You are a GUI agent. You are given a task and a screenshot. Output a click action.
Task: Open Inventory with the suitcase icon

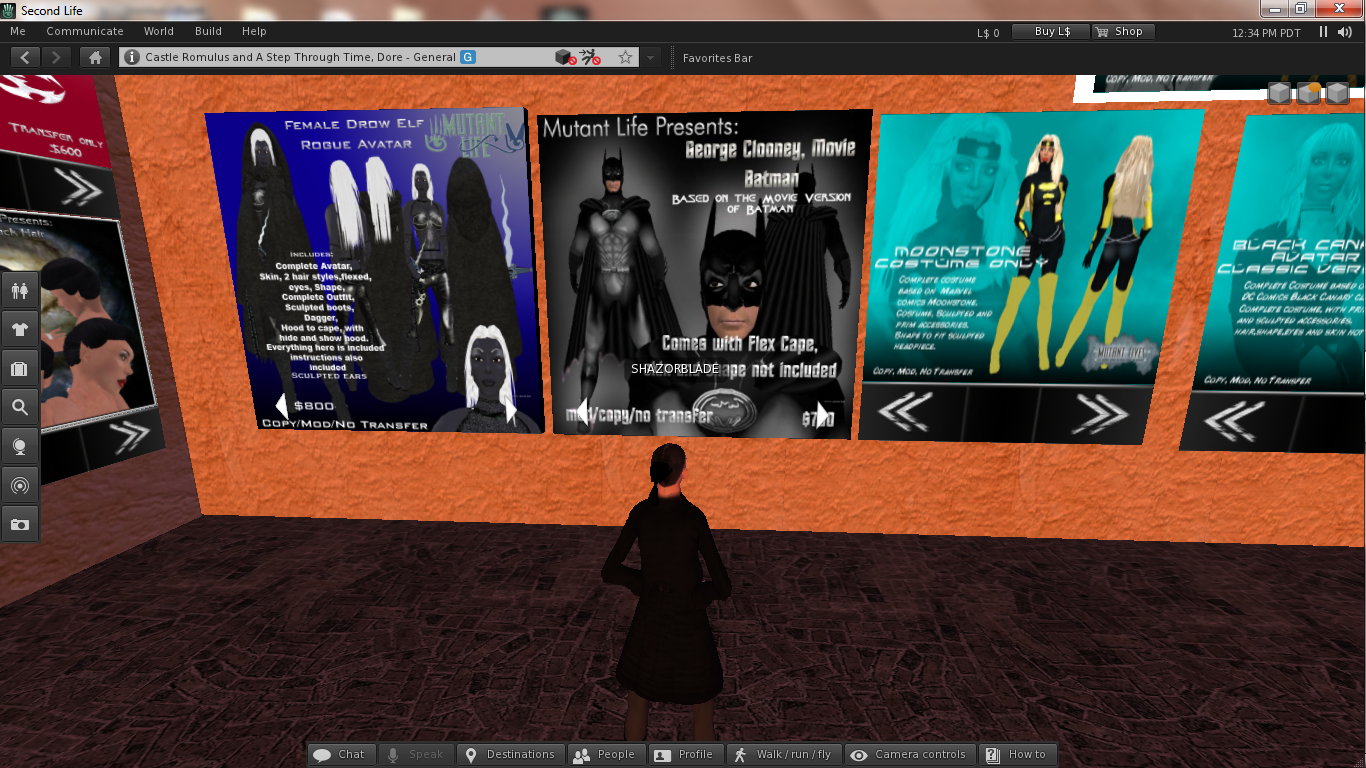coord(20,368)
